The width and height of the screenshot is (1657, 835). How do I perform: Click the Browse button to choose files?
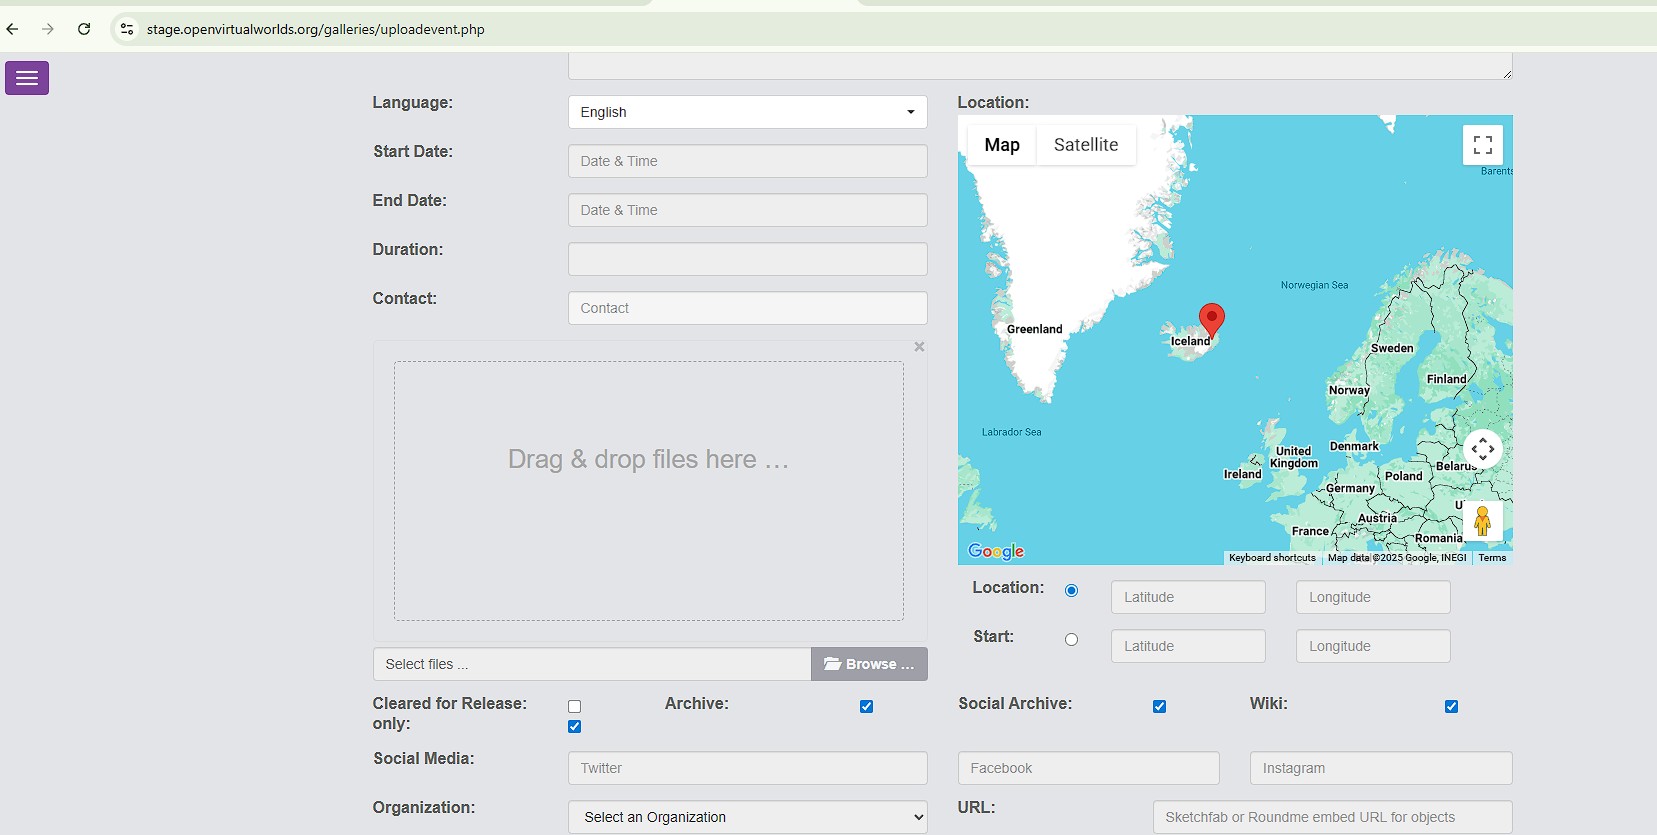click(x=869, y=664)
